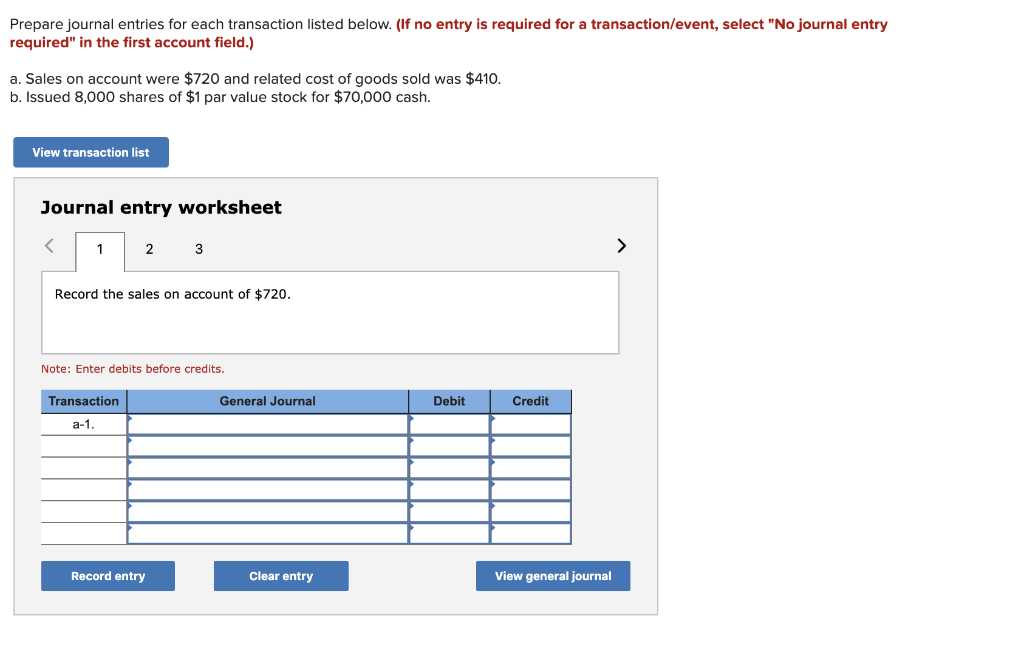Screen dimensions: 1024x647
Task: Open the first General Journal account dropdown
Action: click(265, 423)
